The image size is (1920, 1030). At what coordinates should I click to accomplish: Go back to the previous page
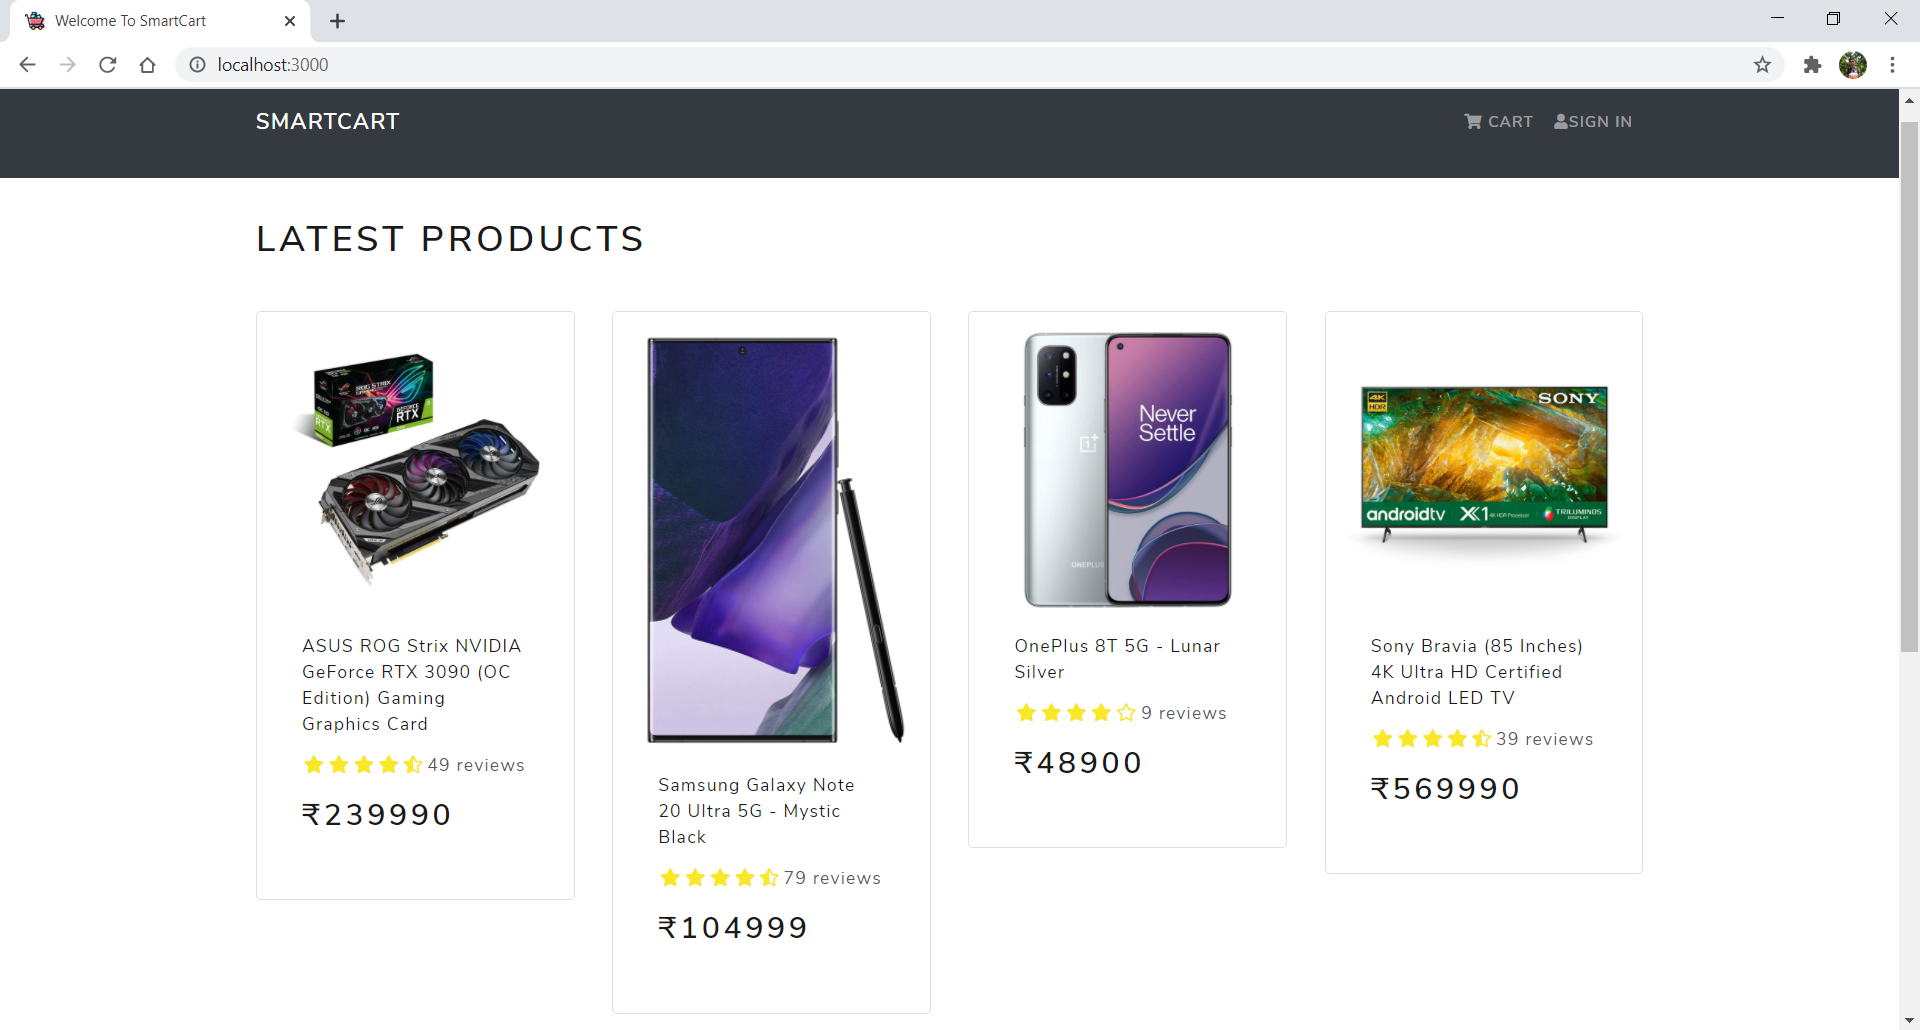point(28,65)
